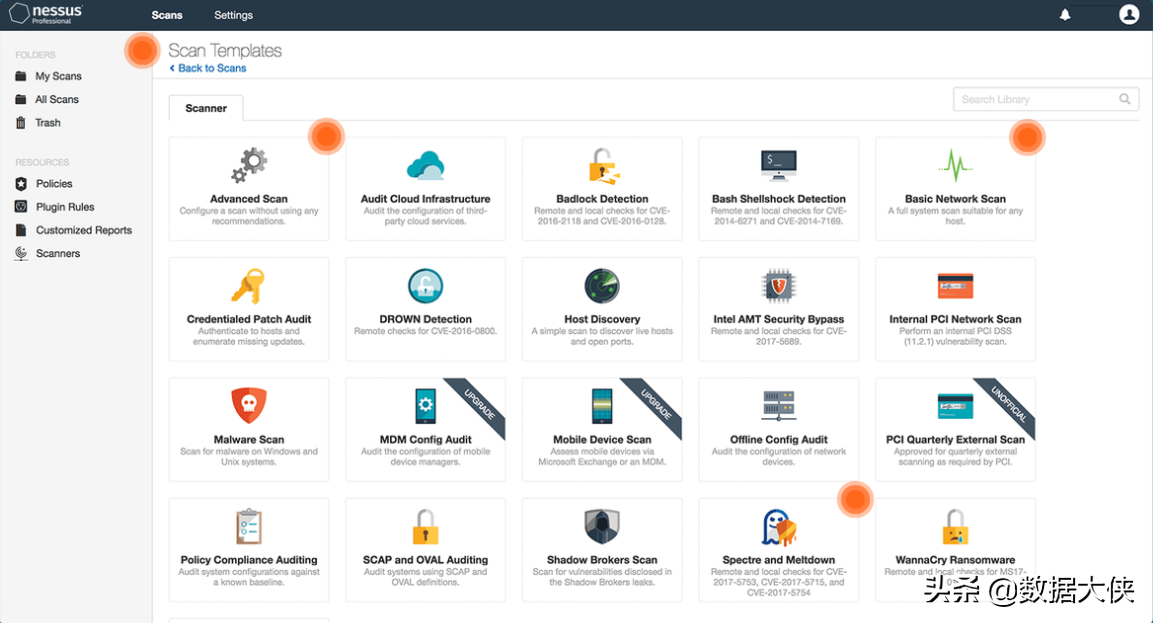Viewport: 1153px width, 623px height.
Task: Select the Spectre and Meltdown ghost icon
Action: point(779,527)
